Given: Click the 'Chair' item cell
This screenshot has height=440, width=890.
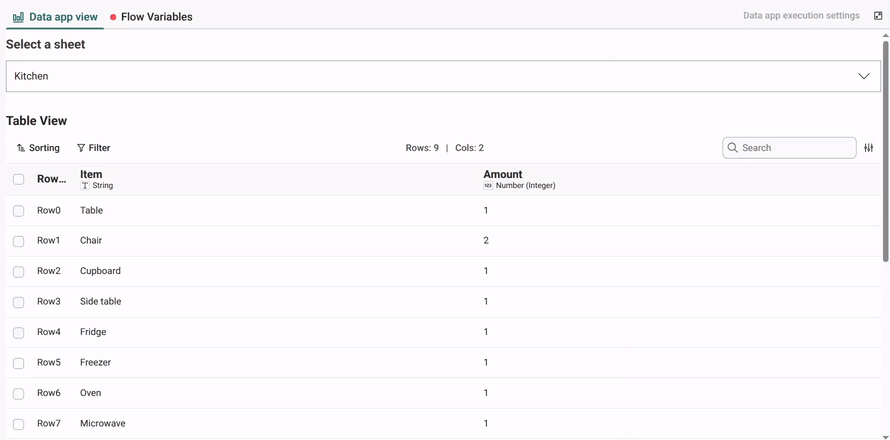Looking at the screenshot, I should click(x=91, y=241).
